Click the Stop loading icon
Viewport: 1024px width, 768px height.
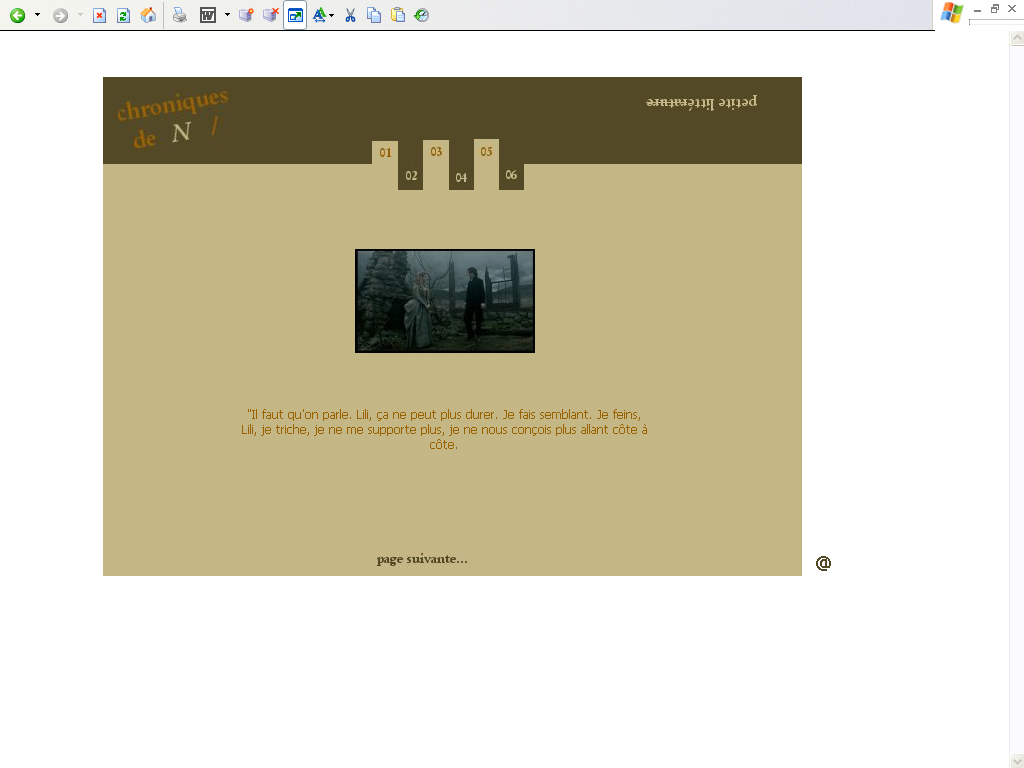(x=99, y=15)
